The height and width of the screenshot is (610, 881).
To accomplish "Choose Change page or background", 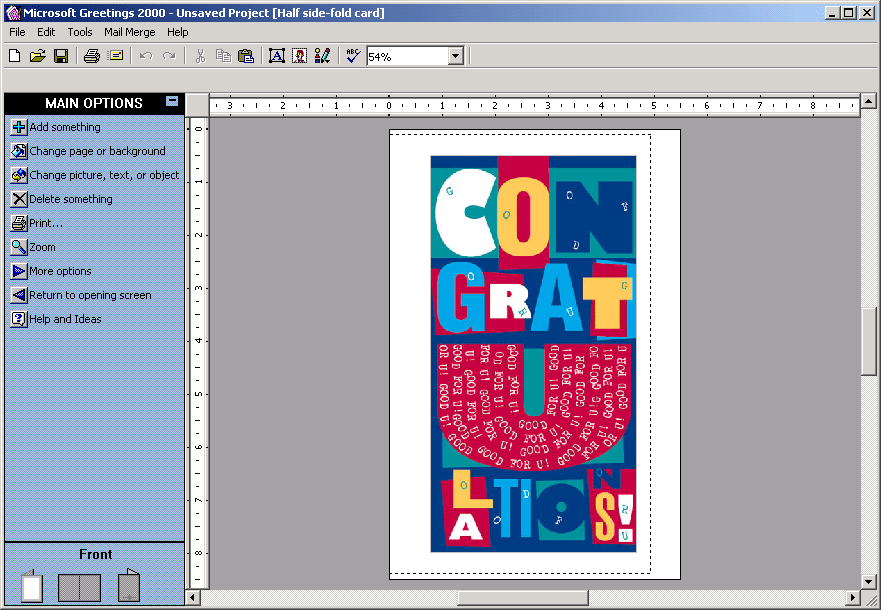I will [97, 151].
